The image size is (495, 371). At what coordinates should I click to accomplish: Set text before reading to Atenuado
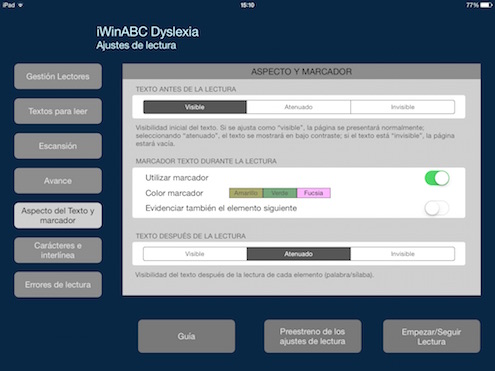click(x=298, y=107)
